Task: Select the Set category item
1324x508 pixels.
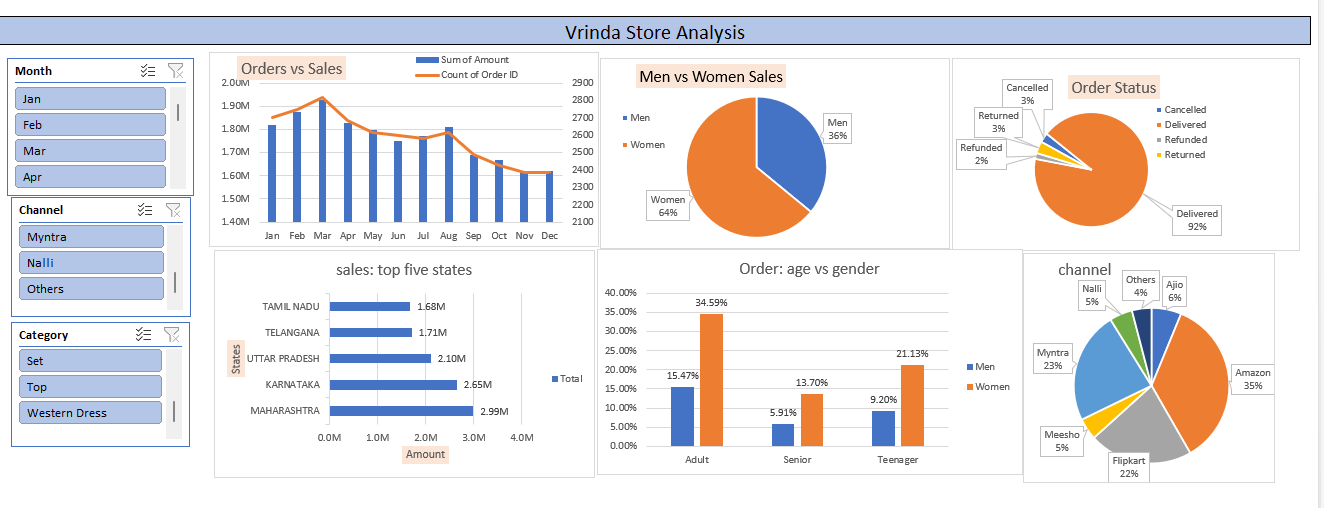Action: [x=90, y=361]
